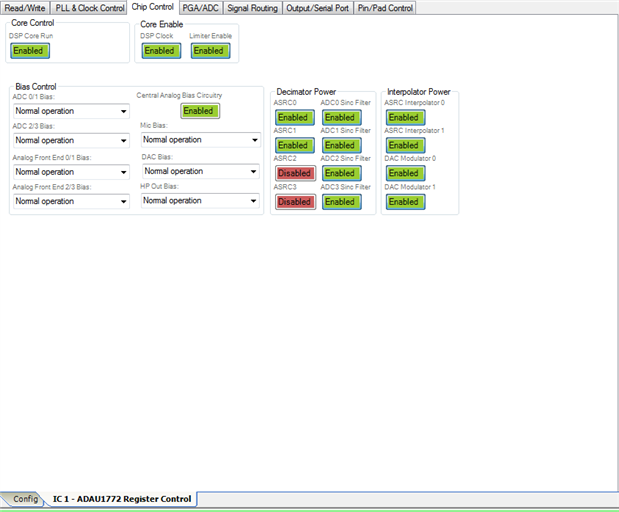
Task: Switch to the Read/Write tab
Action: [24, 8]
